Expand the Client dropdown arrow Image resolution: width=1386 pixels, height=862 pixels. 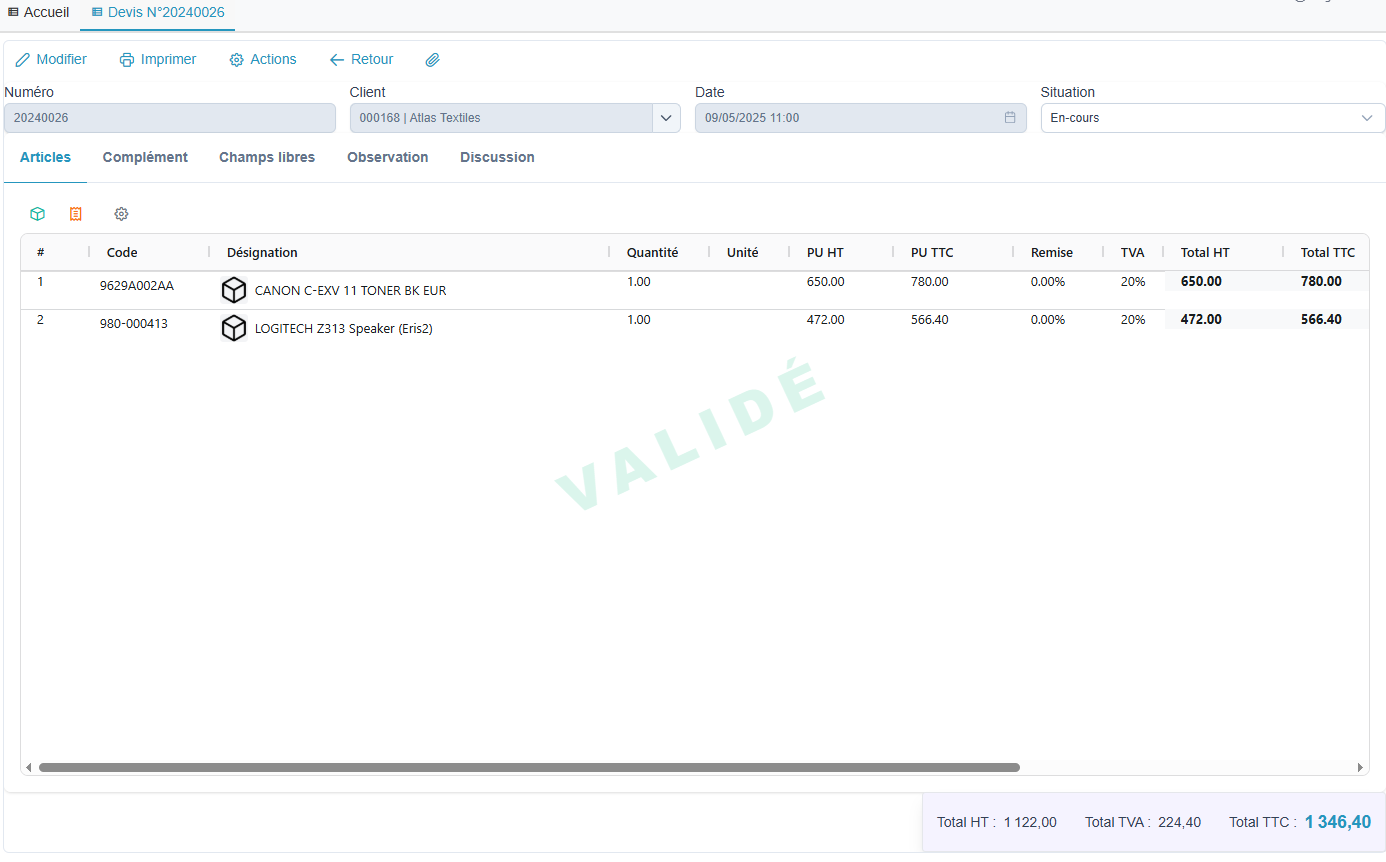[666, 118]
